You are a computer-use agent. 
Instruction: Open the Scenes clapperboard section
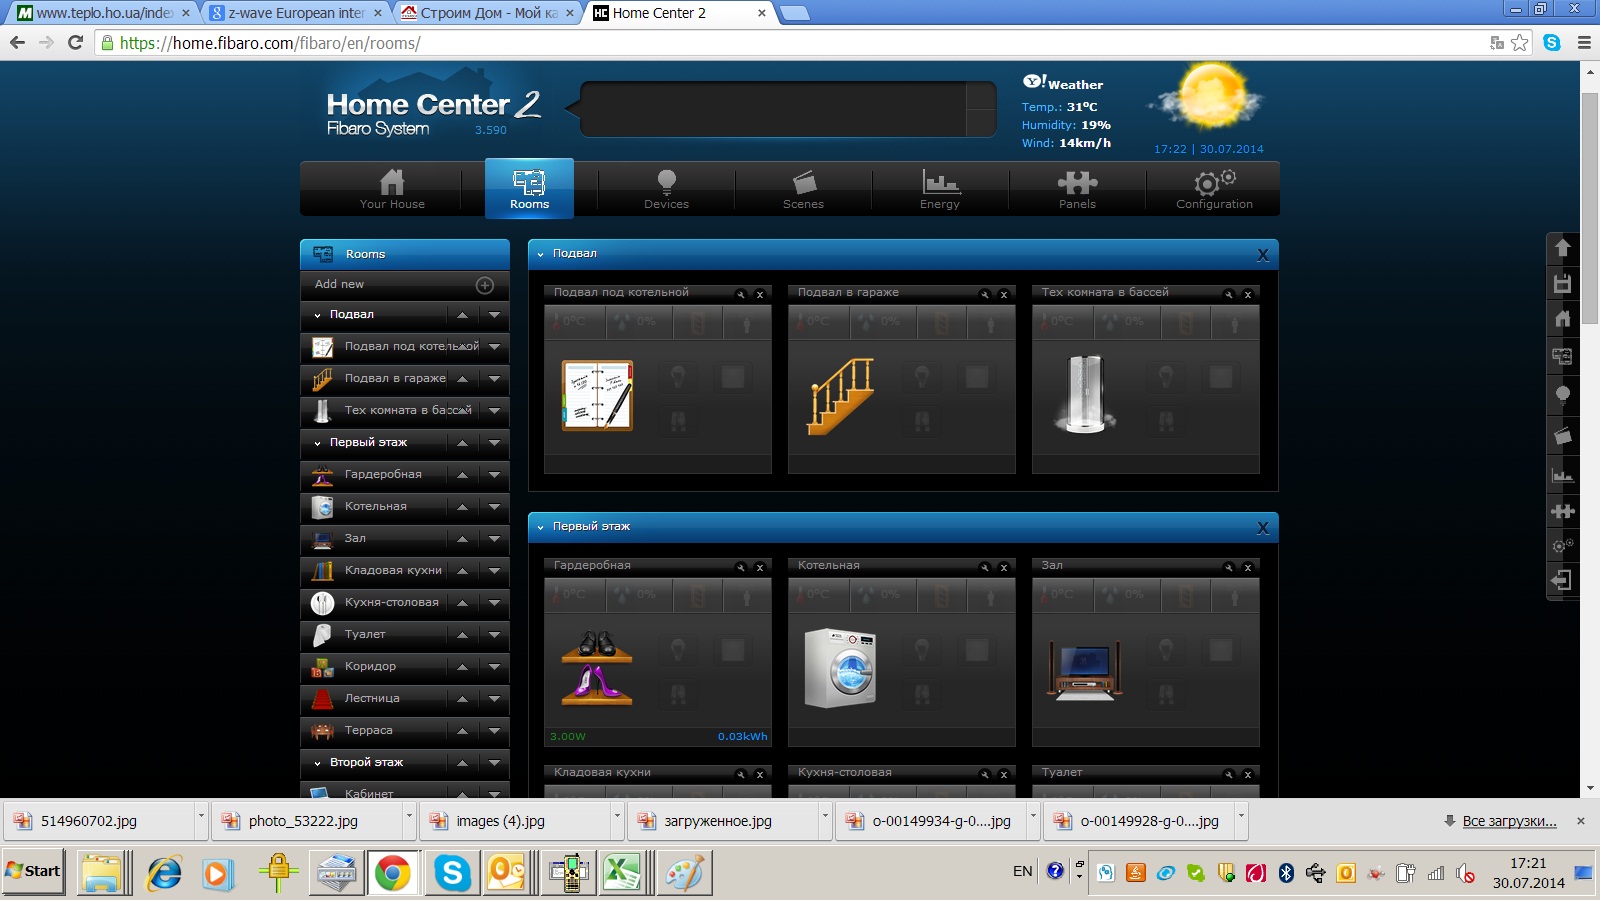click(x=803, y=188)
